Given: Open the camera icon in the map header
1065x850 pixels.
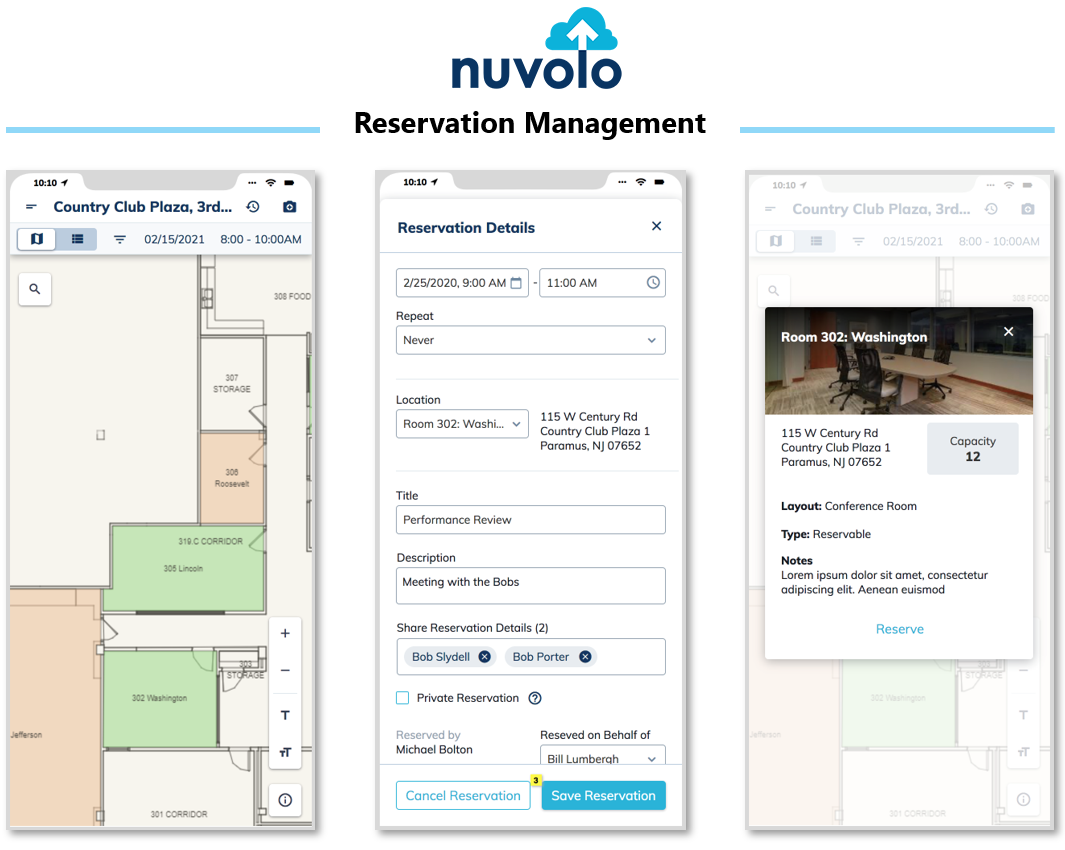Looking at the screenshot, I should (x=290, y=207).
